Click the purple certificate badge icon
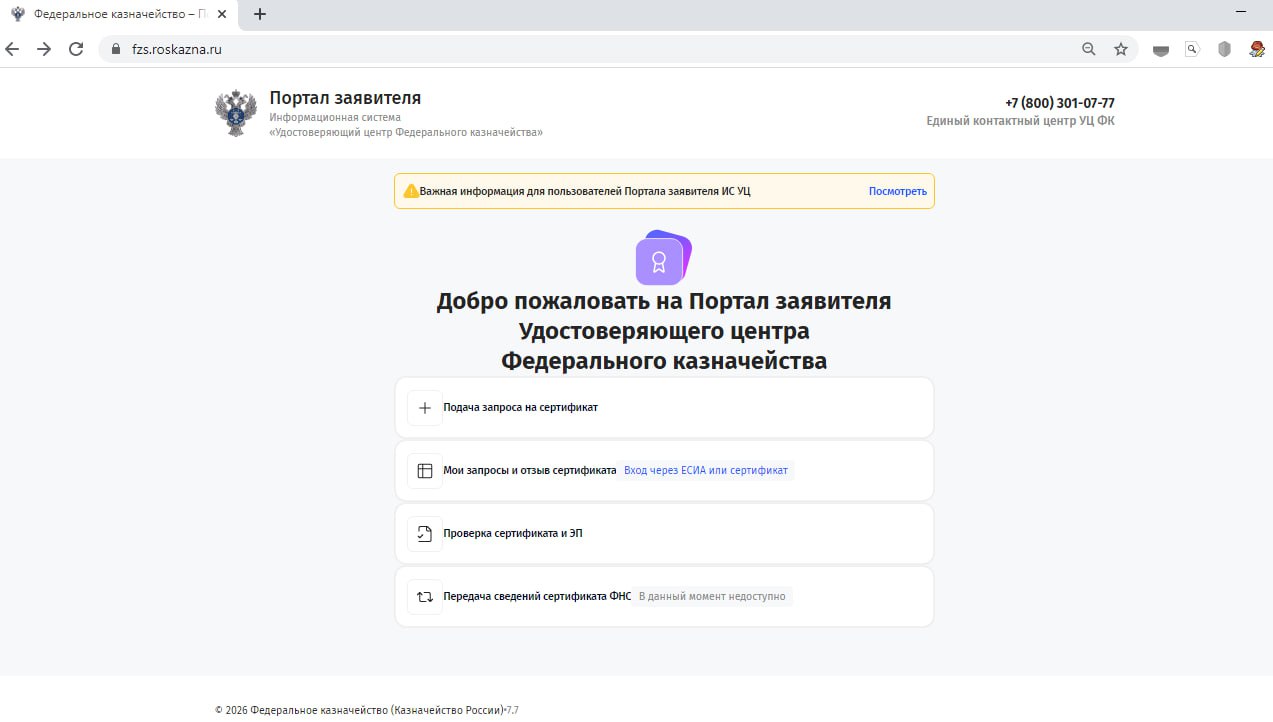 (x=663, y=258)
